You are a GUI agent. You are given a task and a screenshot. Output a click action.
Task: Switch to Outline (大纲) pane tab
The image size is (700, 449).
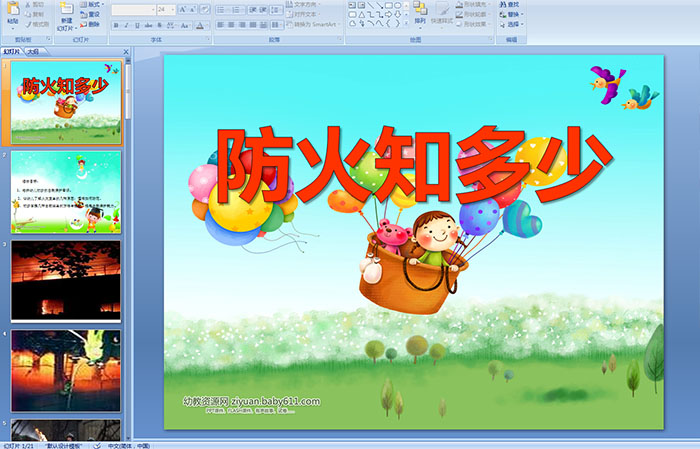click(x=34, y=52)
